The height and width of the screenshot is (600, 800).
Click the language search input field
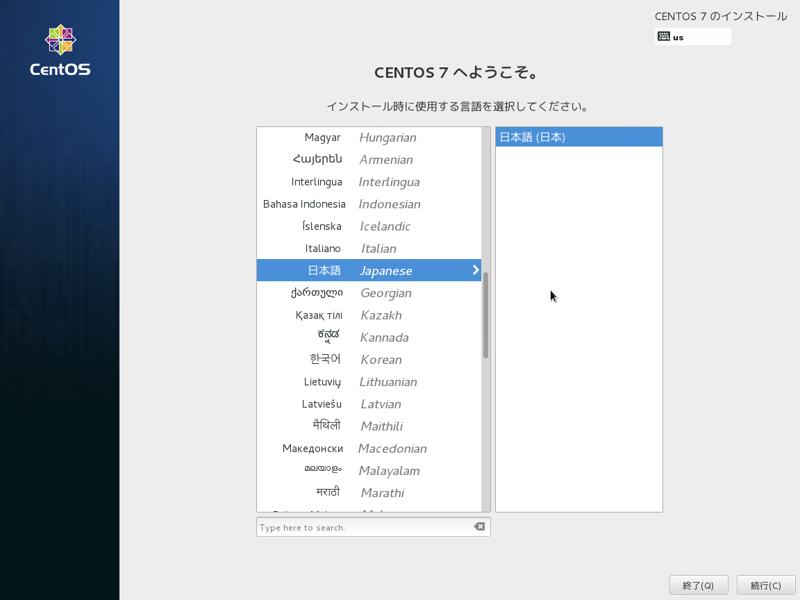pyautogui.click(x=373, y=527)
